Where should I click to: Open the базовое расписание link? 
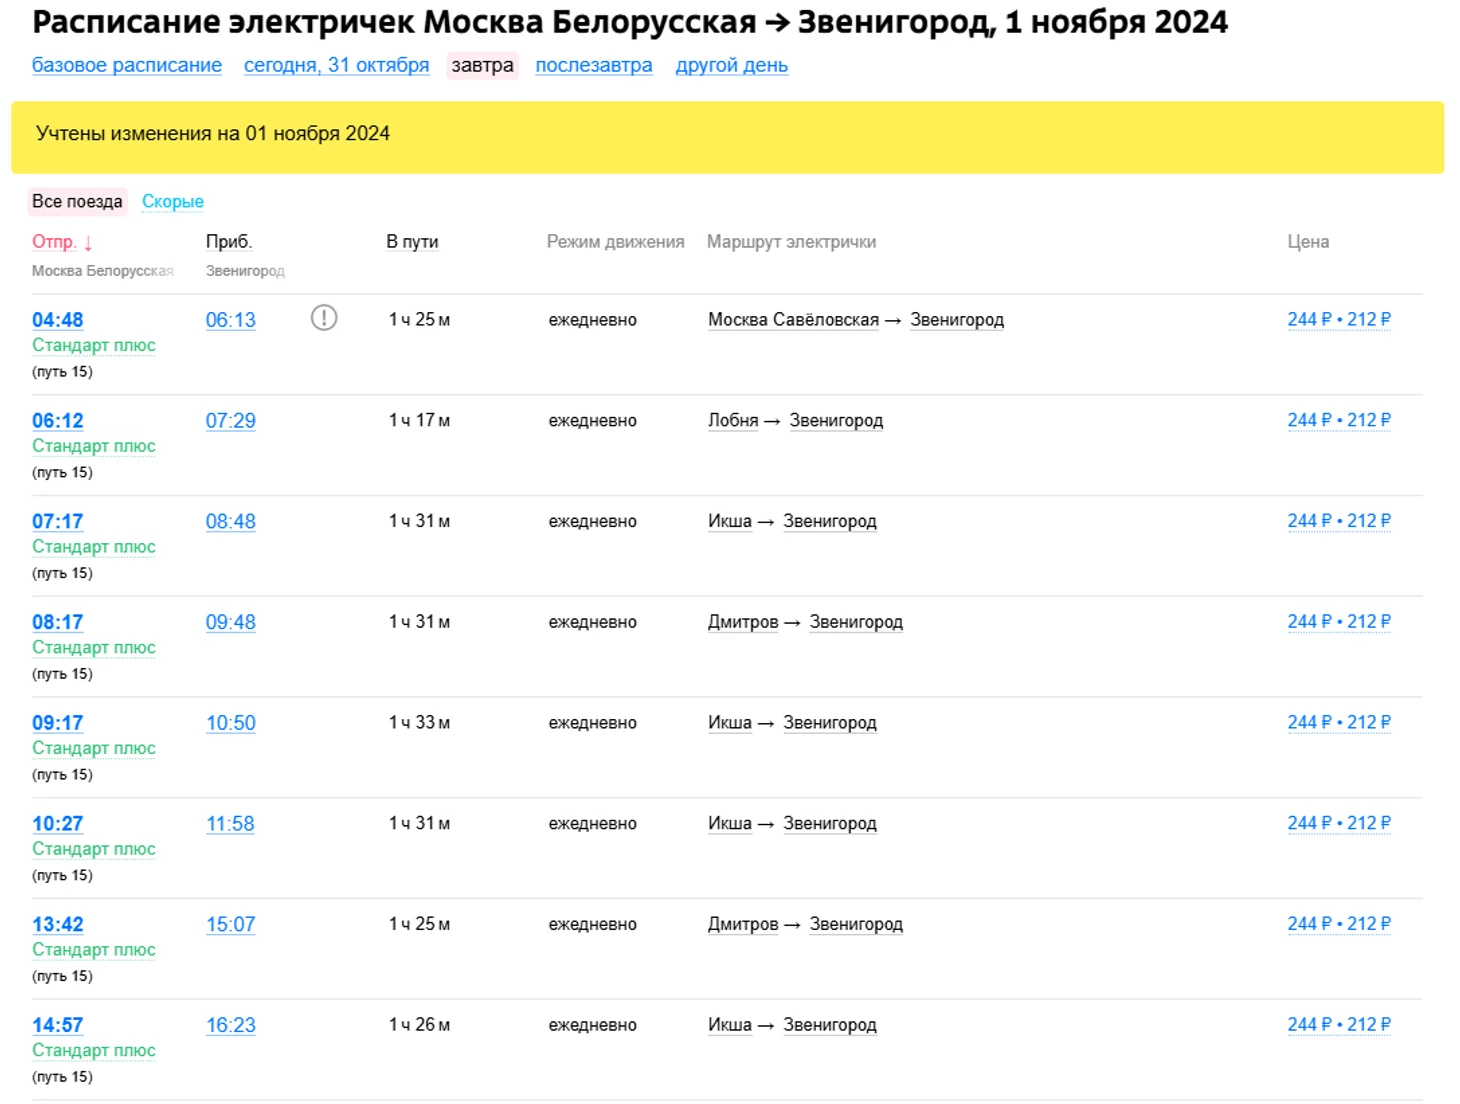[127, 65]
